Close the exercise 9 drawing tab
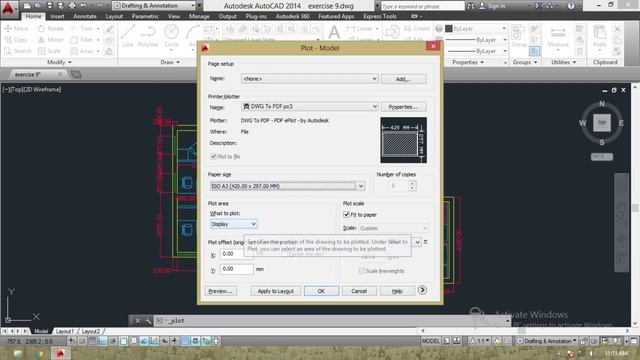The image size is (640, 360). pyautogui.click(x=60, y=74)
